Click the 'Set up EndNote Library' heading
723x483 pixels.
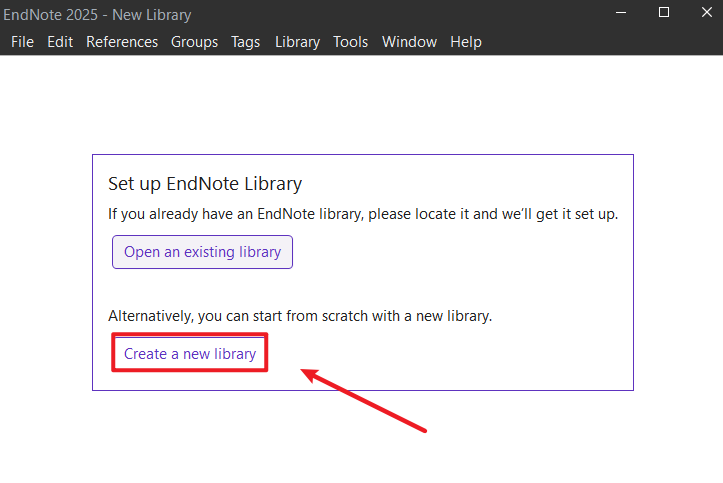(205, 184)
